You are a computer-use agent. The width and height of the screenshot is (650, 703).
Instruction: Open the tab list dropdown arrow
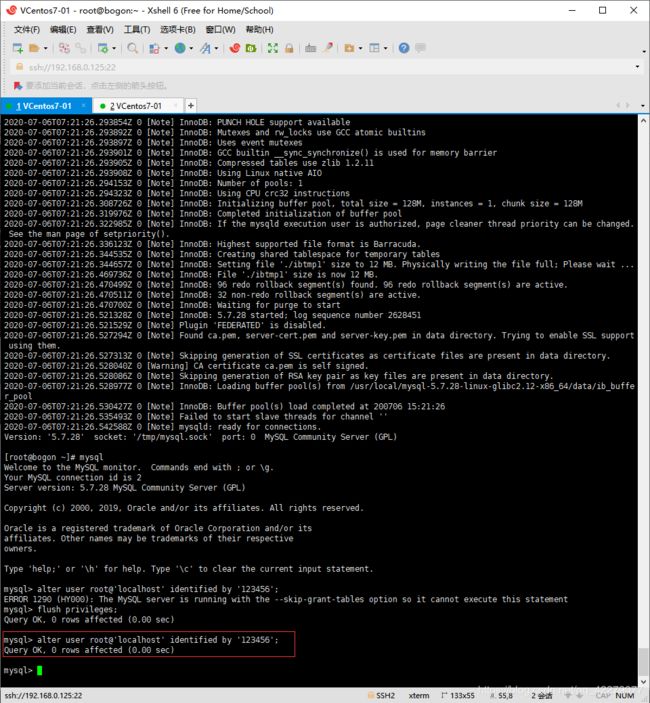coord(642,106)
